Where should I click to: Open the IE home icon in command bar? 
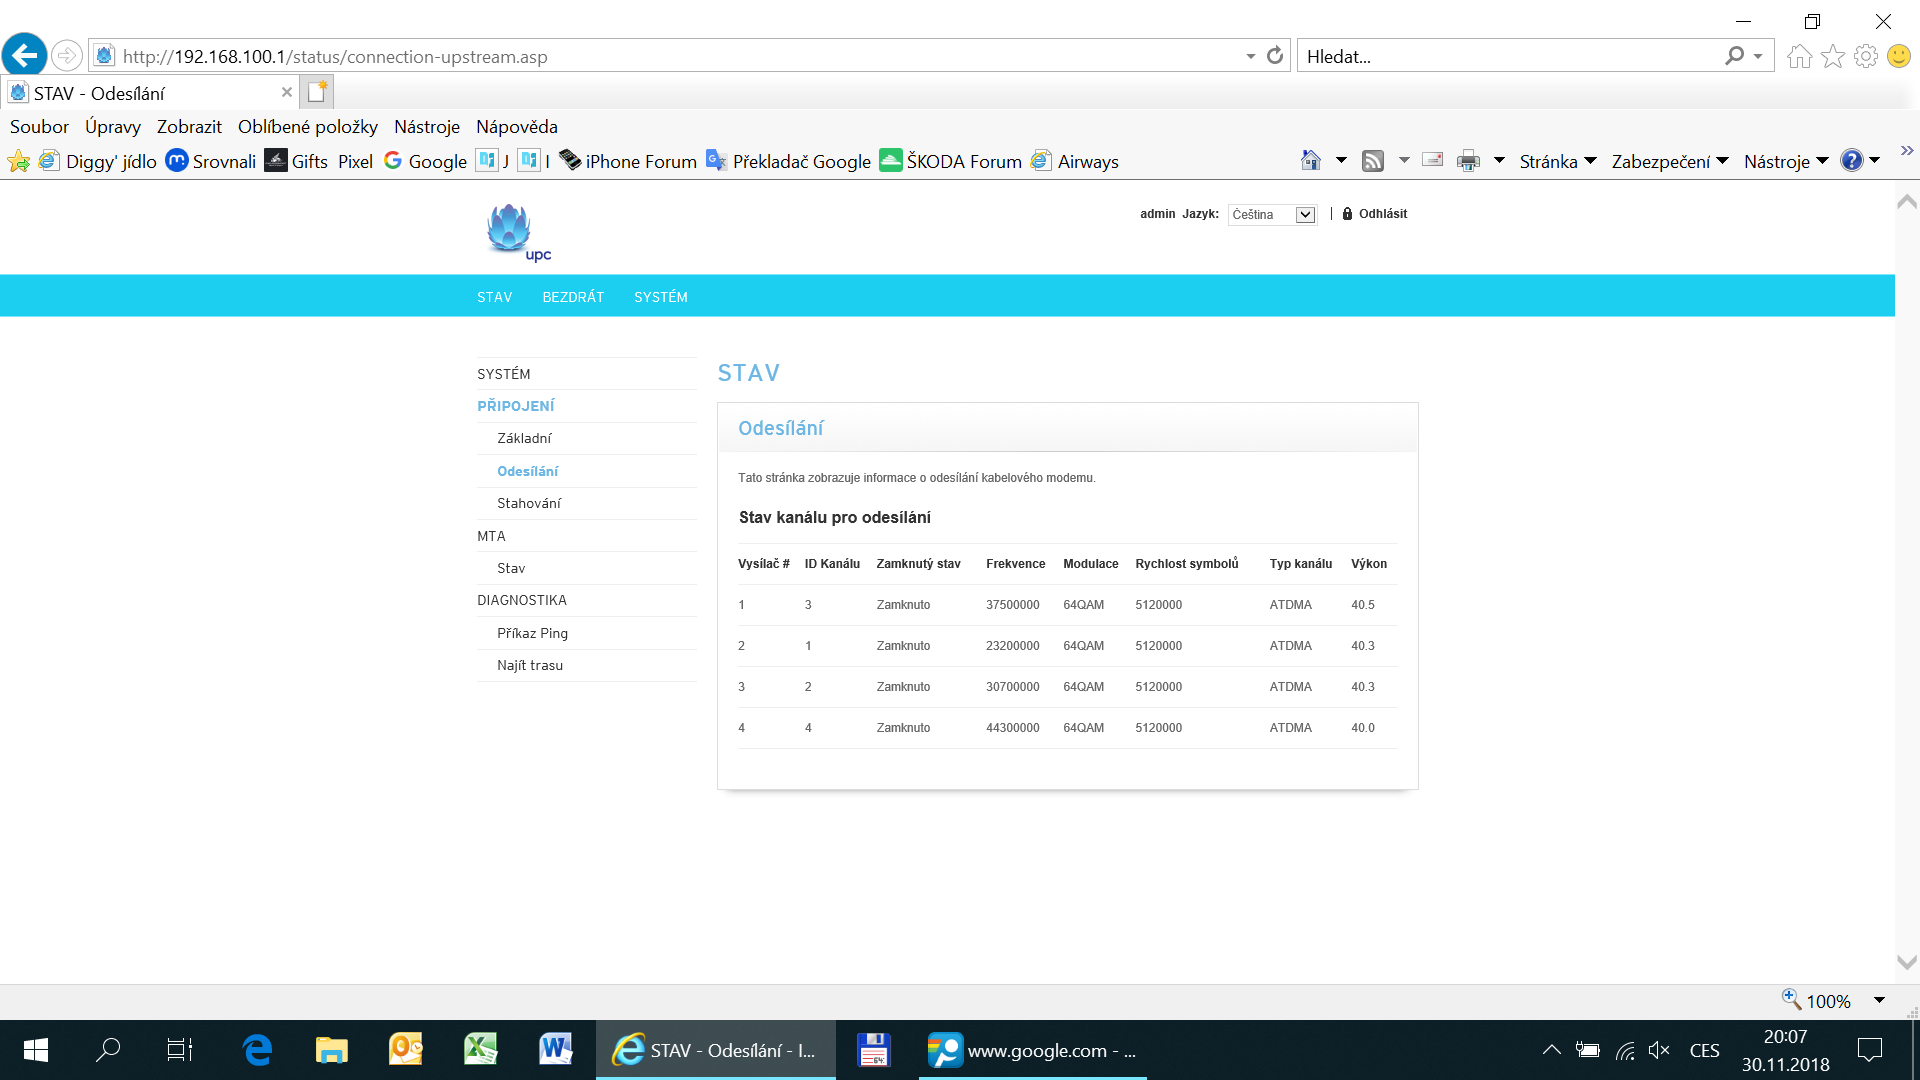pyautogui.click(x=1310, y=160)
